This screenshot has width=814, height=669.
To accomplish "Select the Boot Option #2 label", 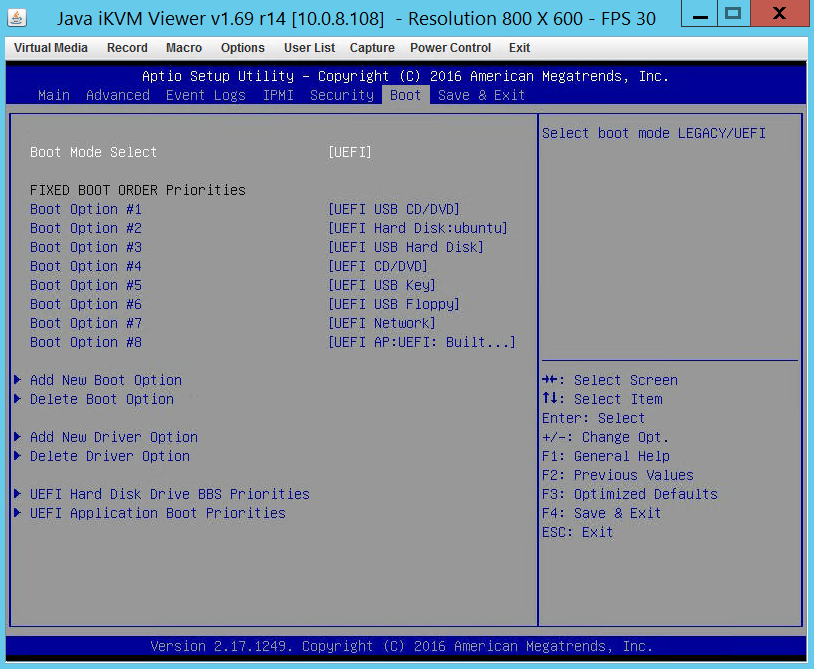I will (86, 228).
